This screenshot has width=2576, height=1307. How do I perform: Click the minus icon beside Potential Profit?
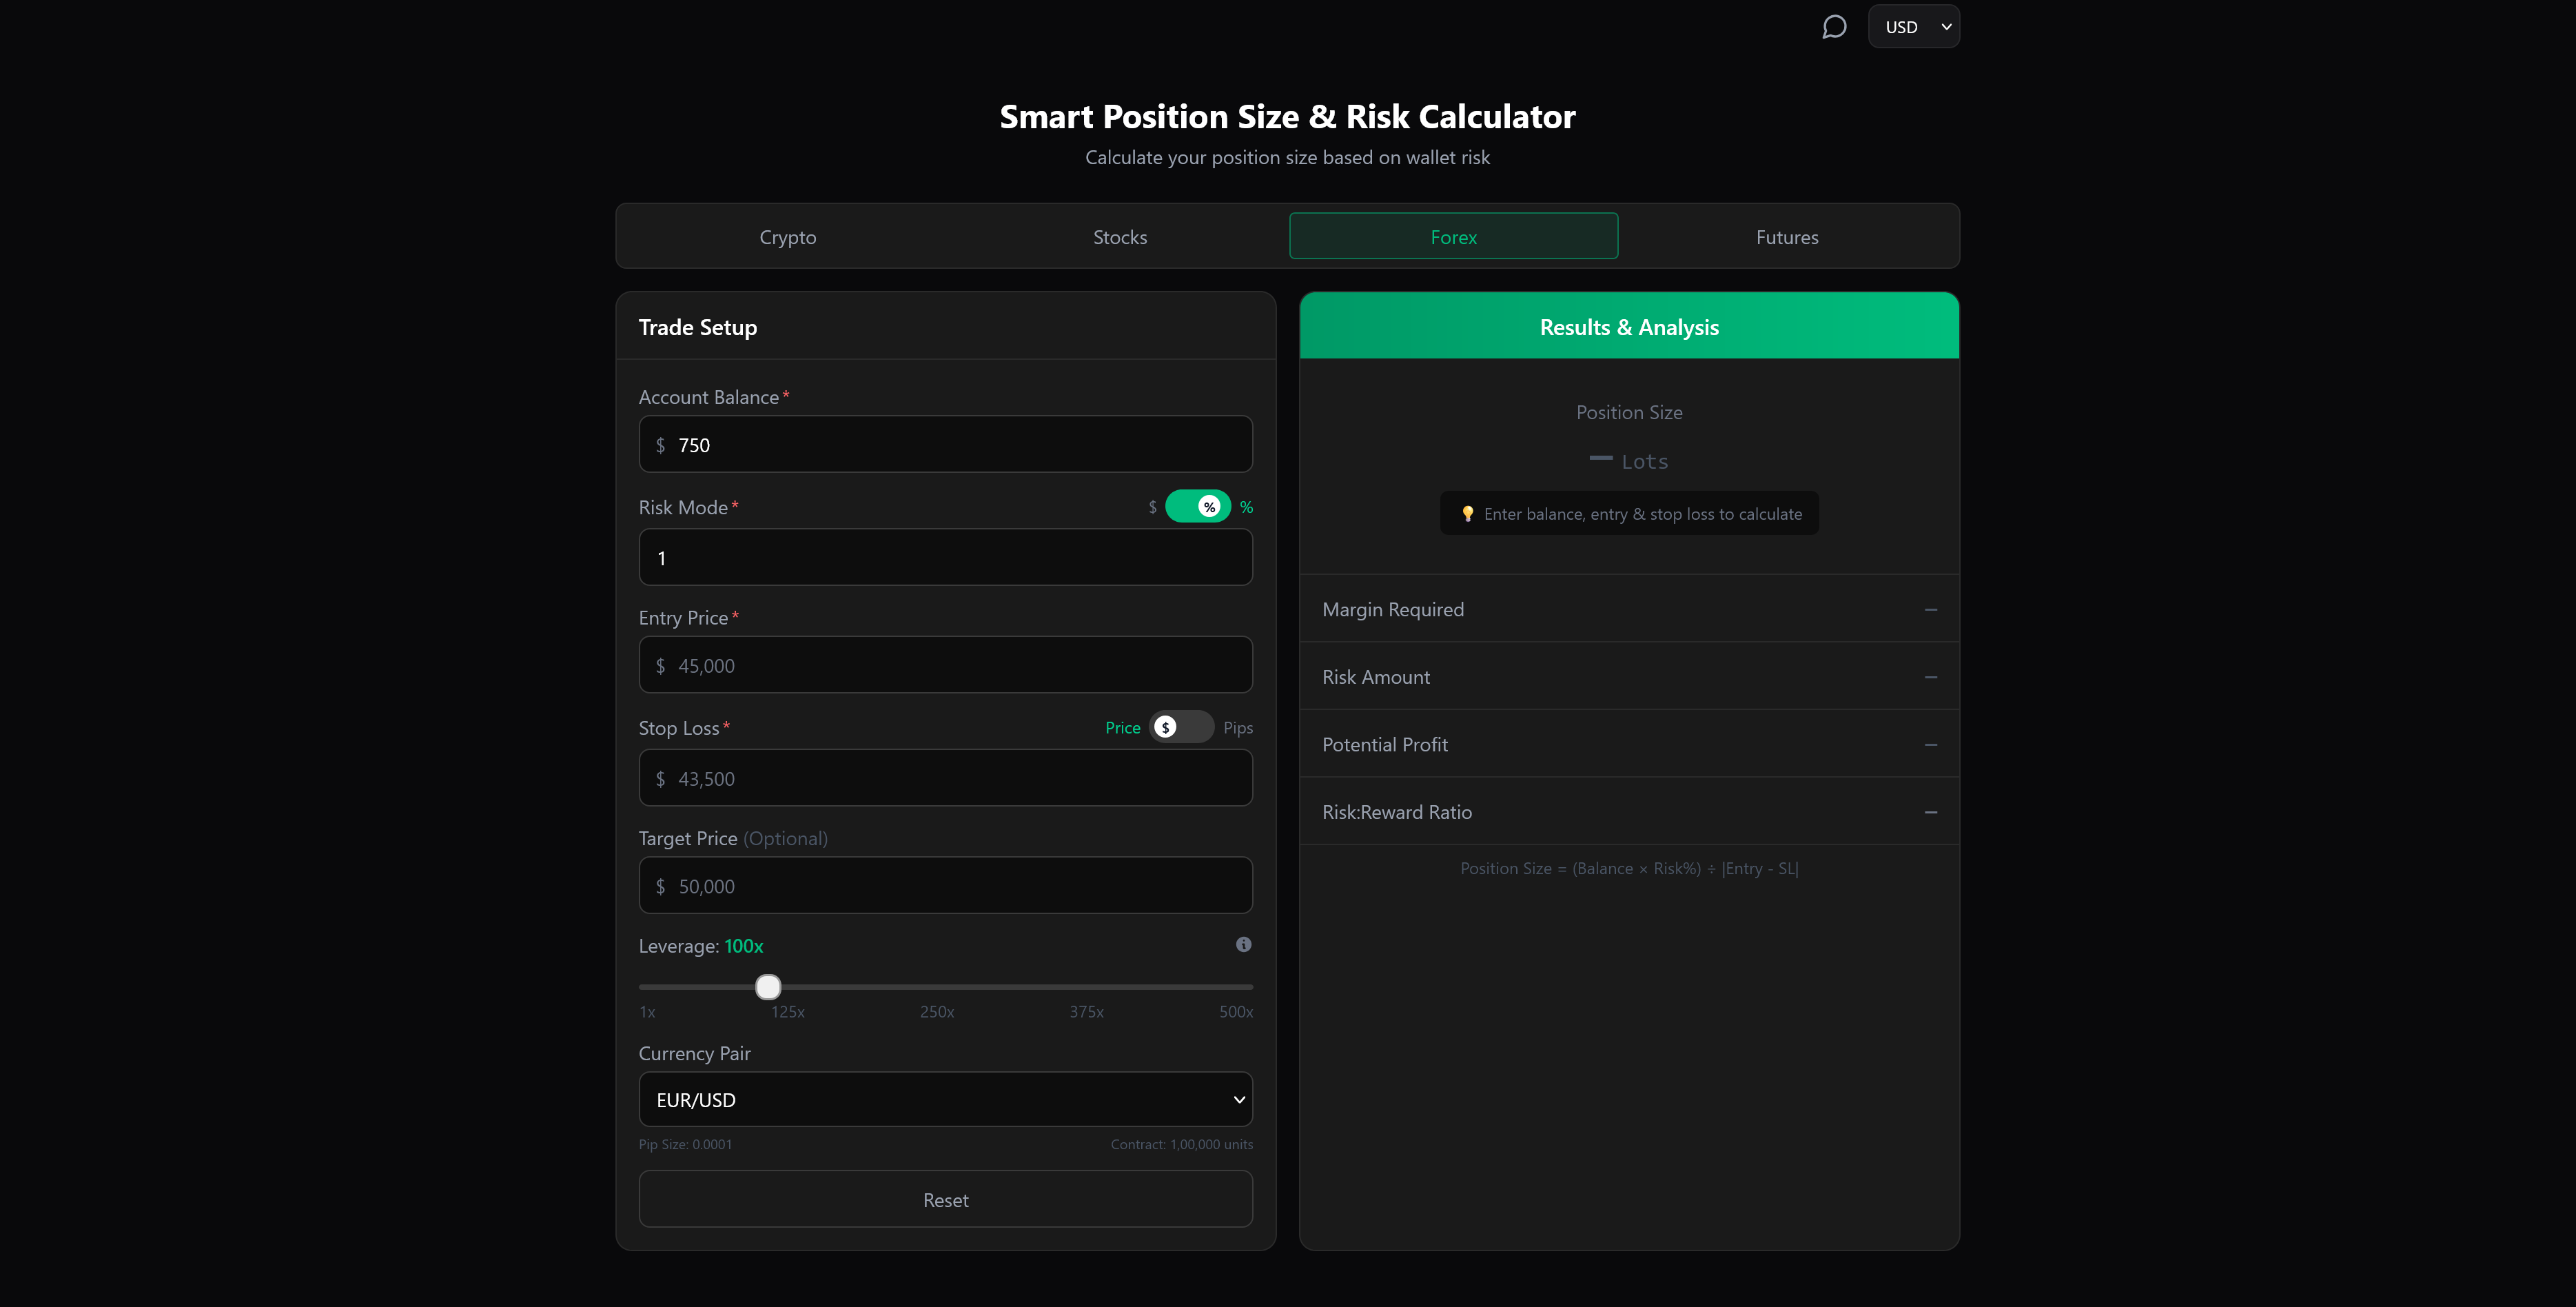tap(1930, 744)
